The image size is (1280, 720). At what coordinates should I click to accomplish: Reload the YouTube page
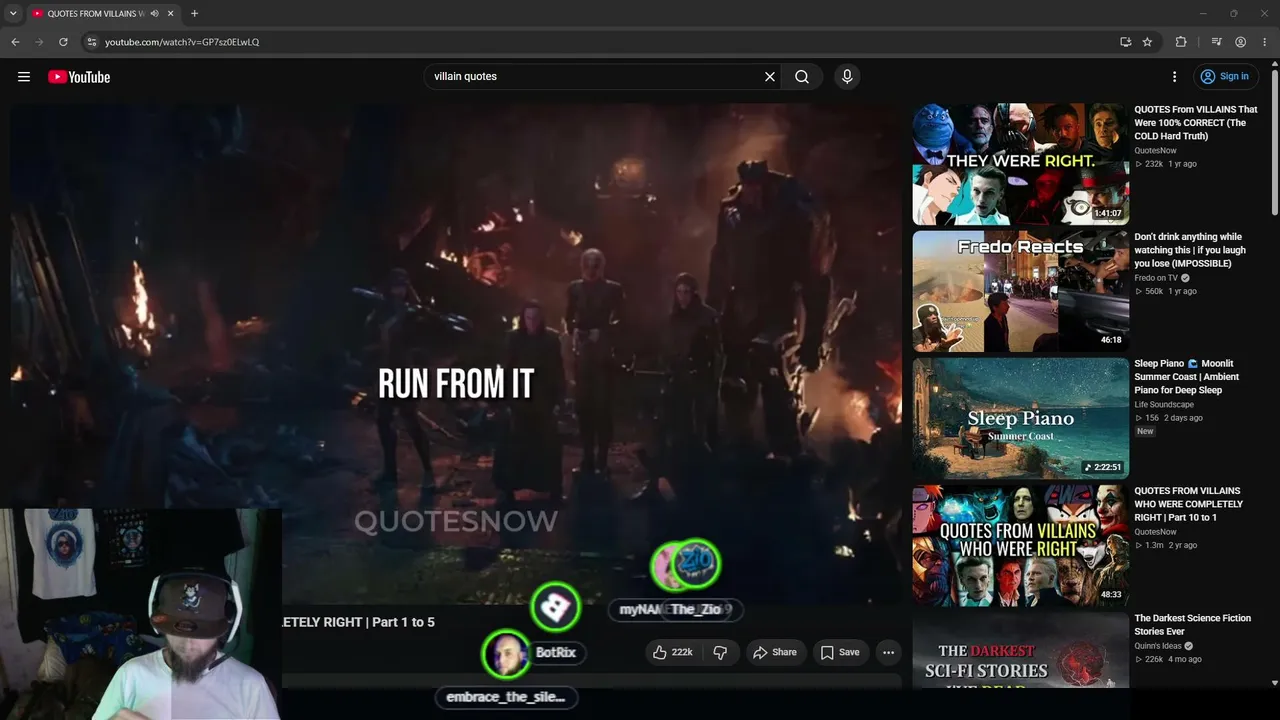[63, 42]
